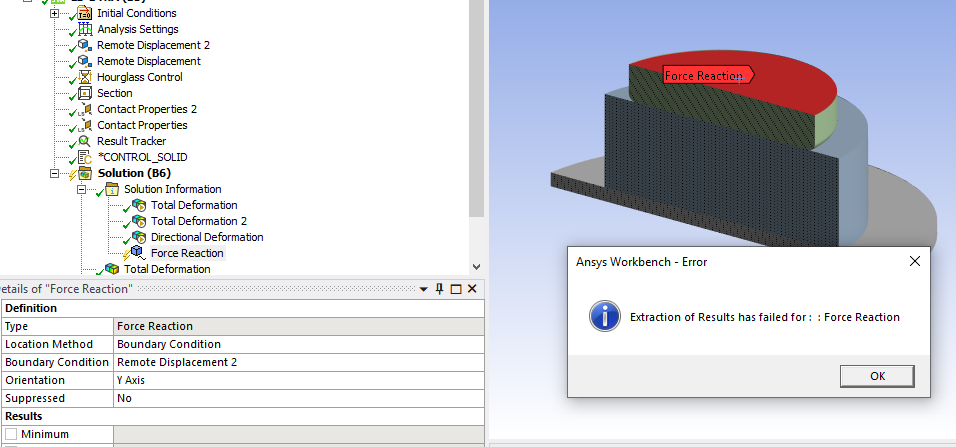Toggle the Minimum parameter checkbox
This screenshot has height=447, width=956.
[x=11, y=434]
